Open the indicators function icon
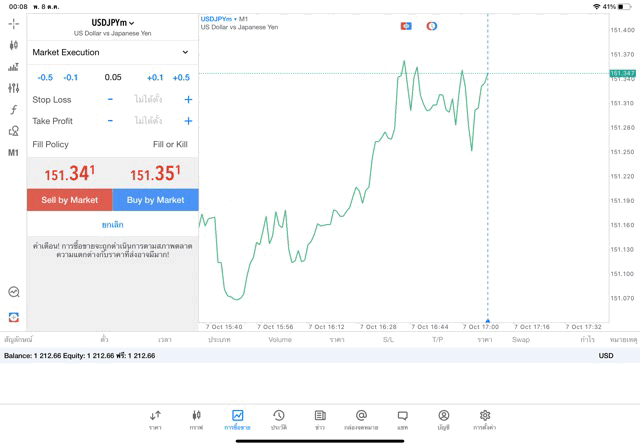Viewport: 640px width, 447px height. pyautogui.click(x=13, y=110)
